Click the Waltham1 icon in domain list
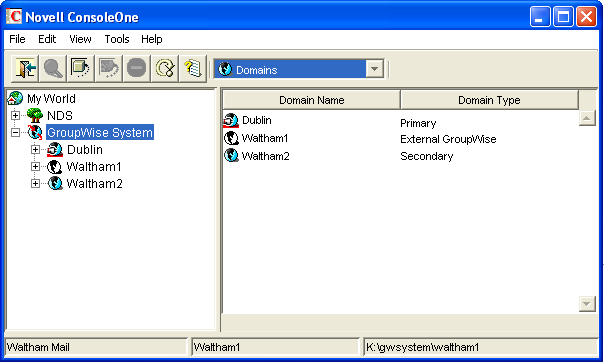604x362 pixels. pyautogui.click(x=232, y=138)
